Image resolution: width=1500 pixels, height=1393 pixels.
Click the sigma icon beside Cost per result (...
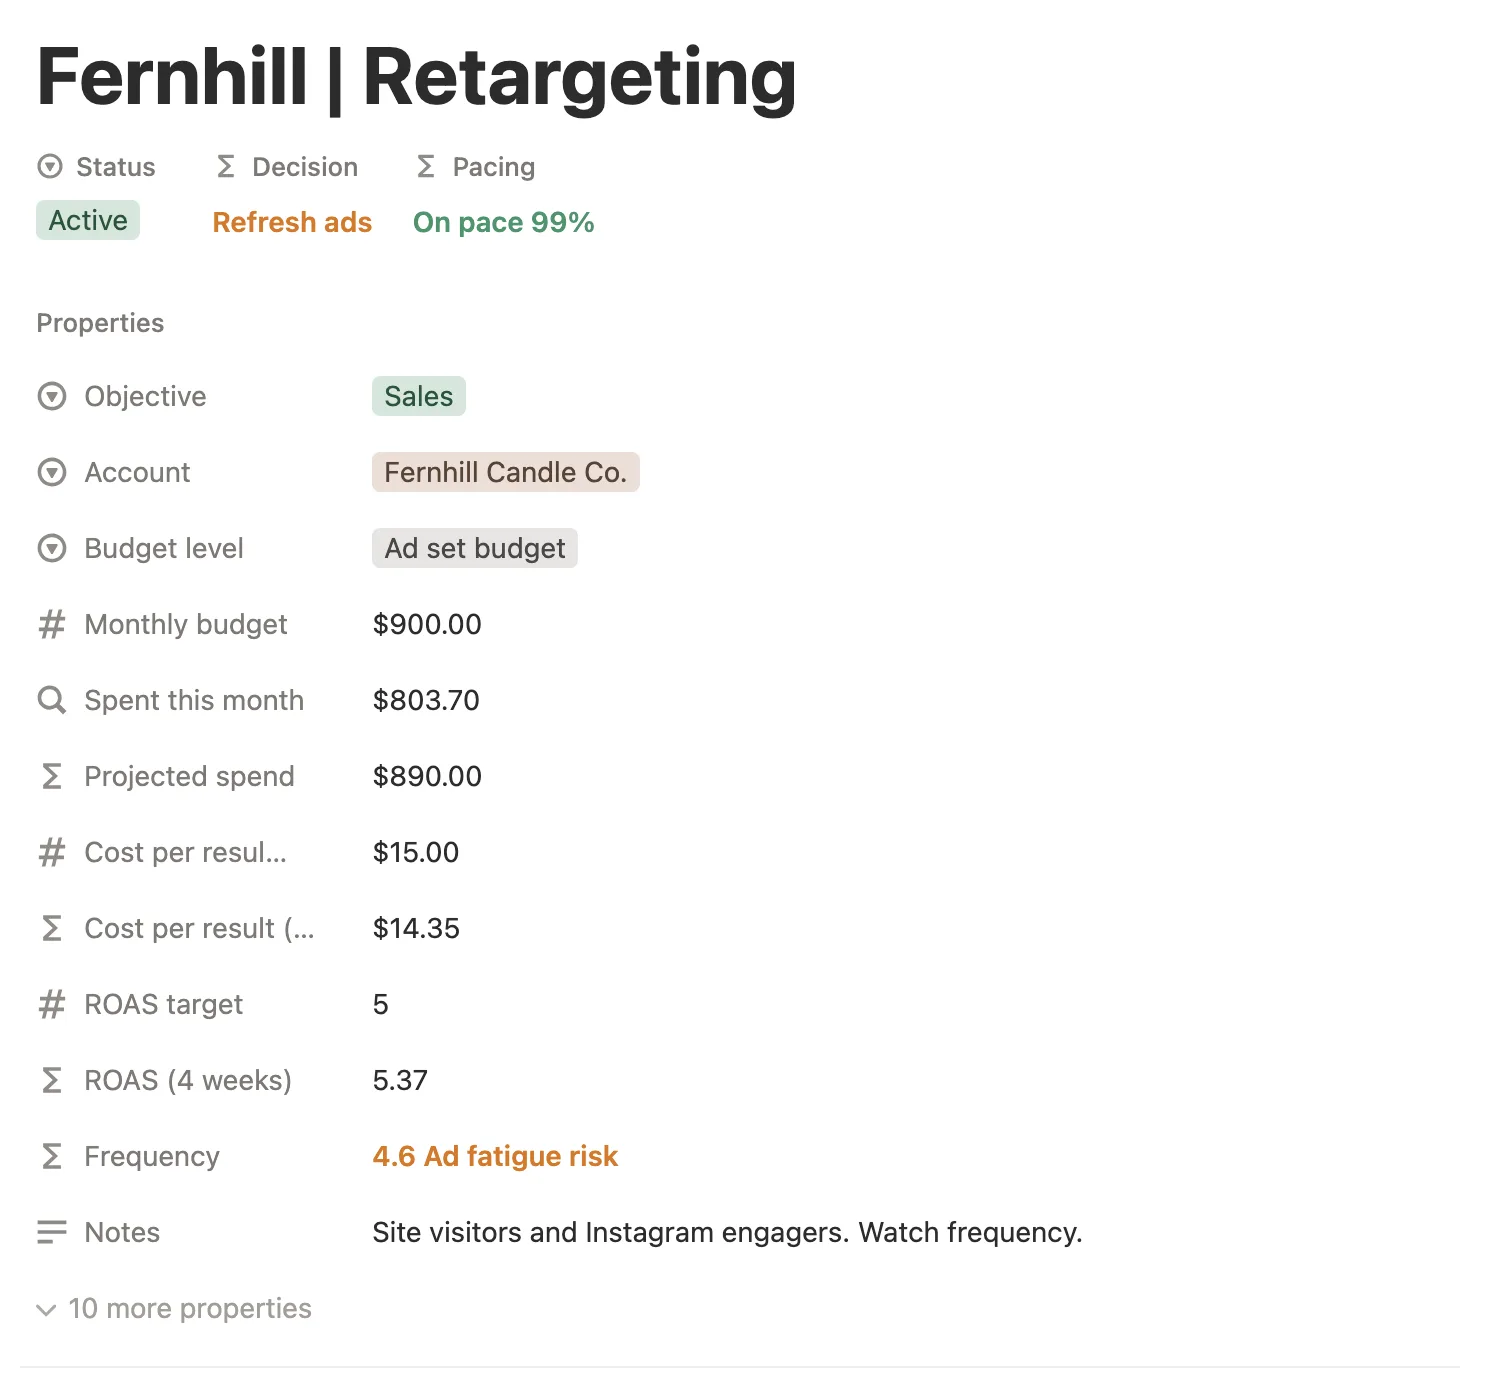point(52,929)
